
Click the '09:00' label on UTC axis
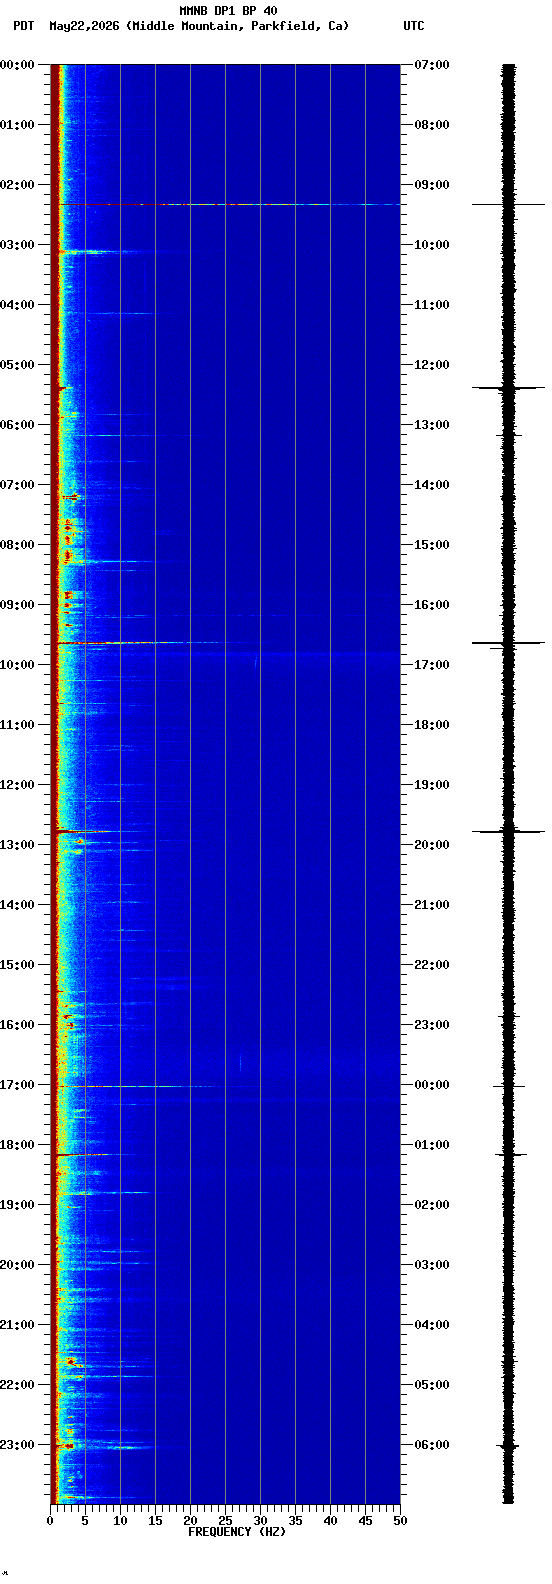point(432,185)
